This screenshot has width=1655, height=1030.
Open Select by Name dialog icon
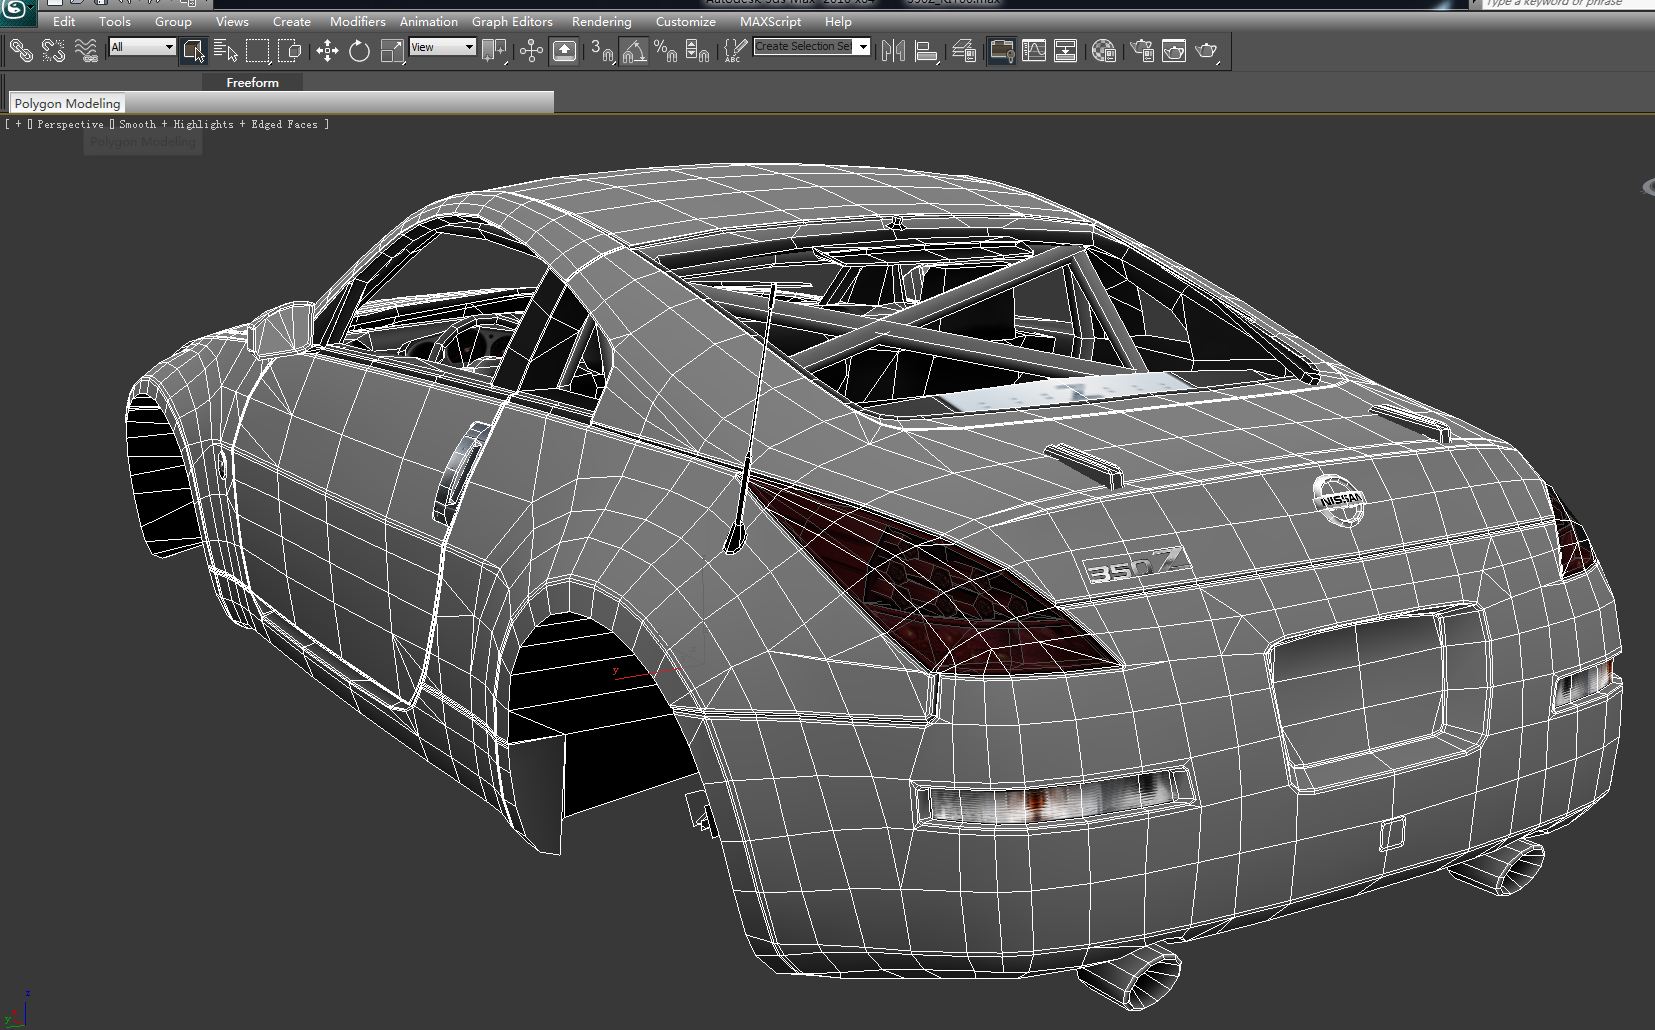226,50
